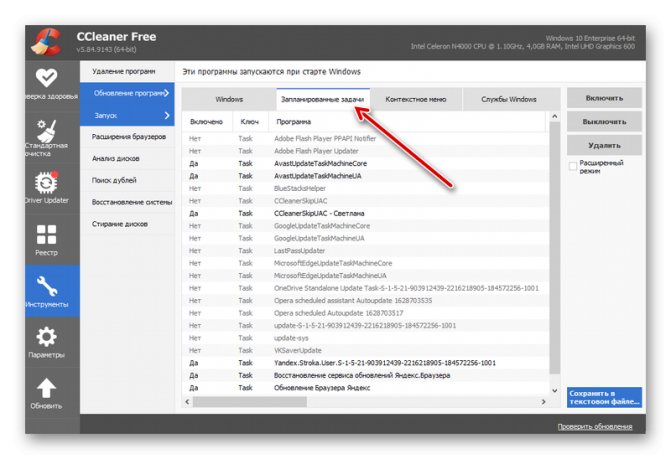Open the Custom Clean broom icon
The image size is (671, 459).
click(46, 130)
